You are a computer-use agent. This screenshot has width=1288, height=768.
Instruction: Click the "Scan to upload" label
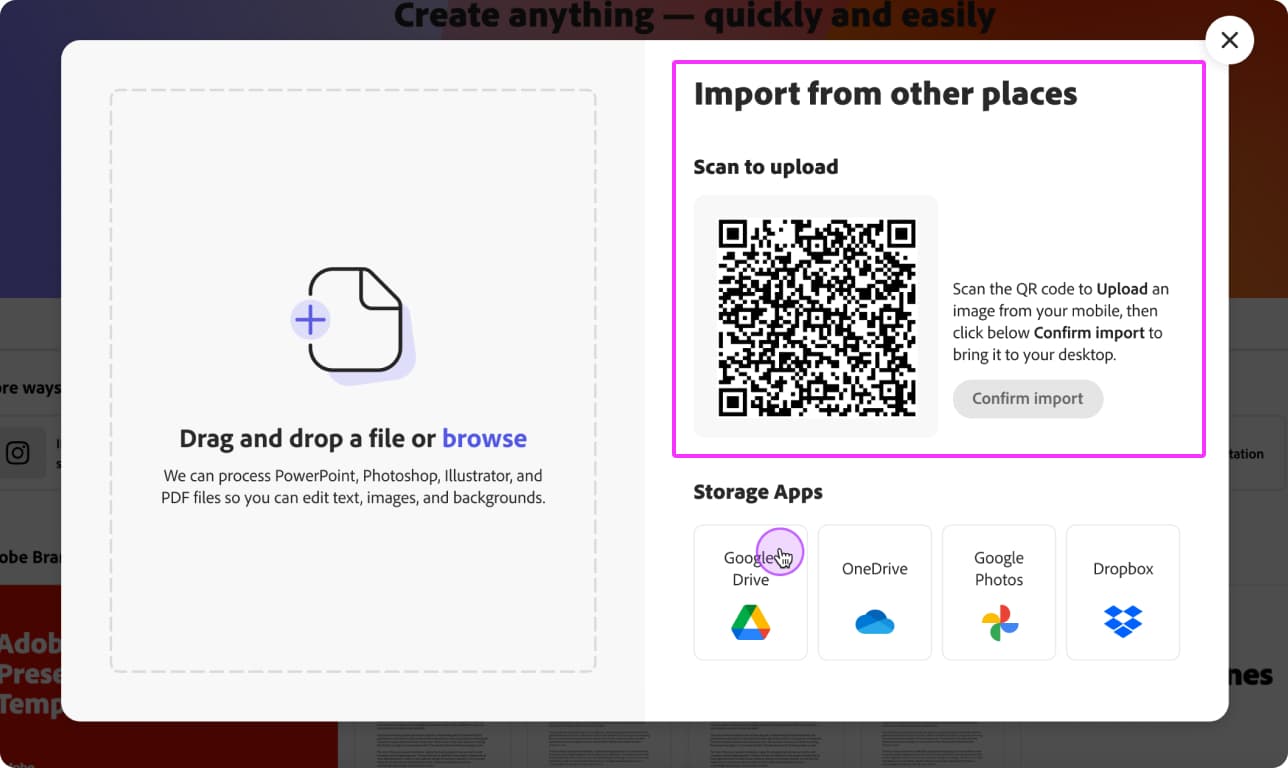pos(766,167)
